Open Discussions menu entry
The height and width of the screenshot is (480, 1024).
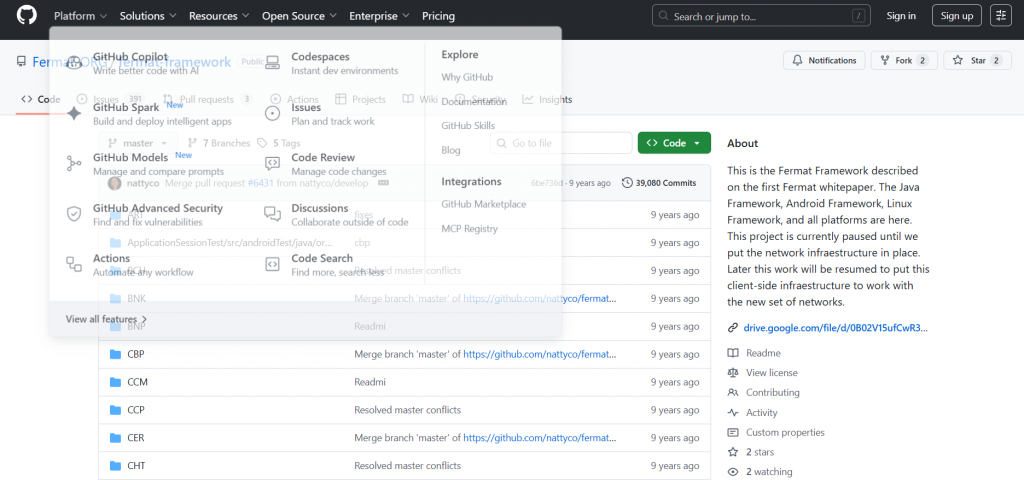click(x=320, y=208)
